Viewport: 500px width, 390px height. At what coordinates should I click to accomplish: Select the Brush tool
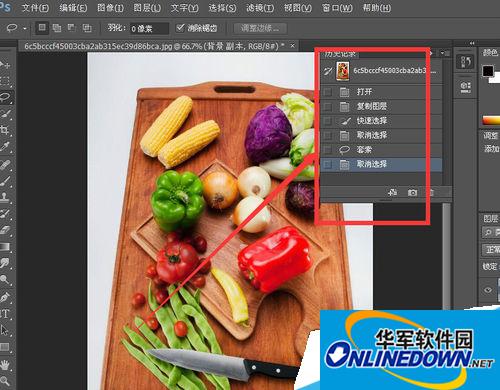[5, 181]
